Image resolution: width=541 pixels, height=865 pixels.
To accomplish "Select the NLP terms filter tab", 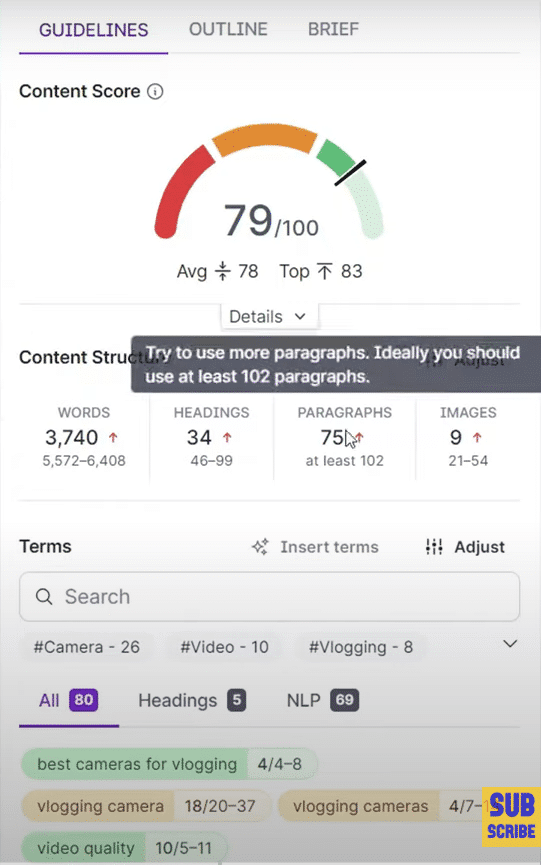I will [323, 701].
